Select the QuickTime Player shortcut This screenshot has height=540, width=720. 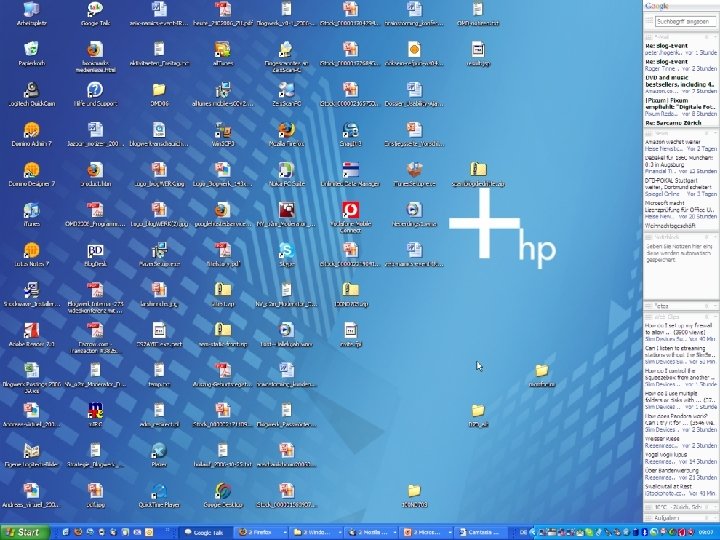tap(159, 495)
